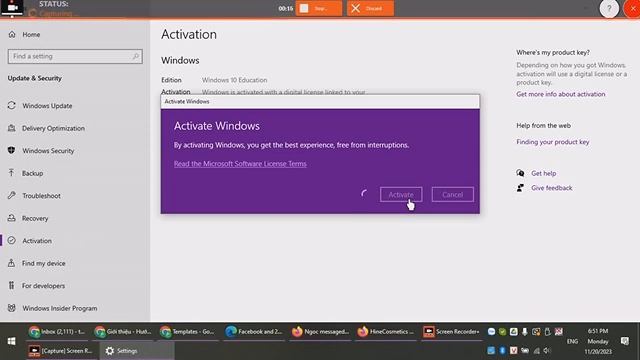
Task: Click the Get help chat bubble icon
Action: point(520,173)
